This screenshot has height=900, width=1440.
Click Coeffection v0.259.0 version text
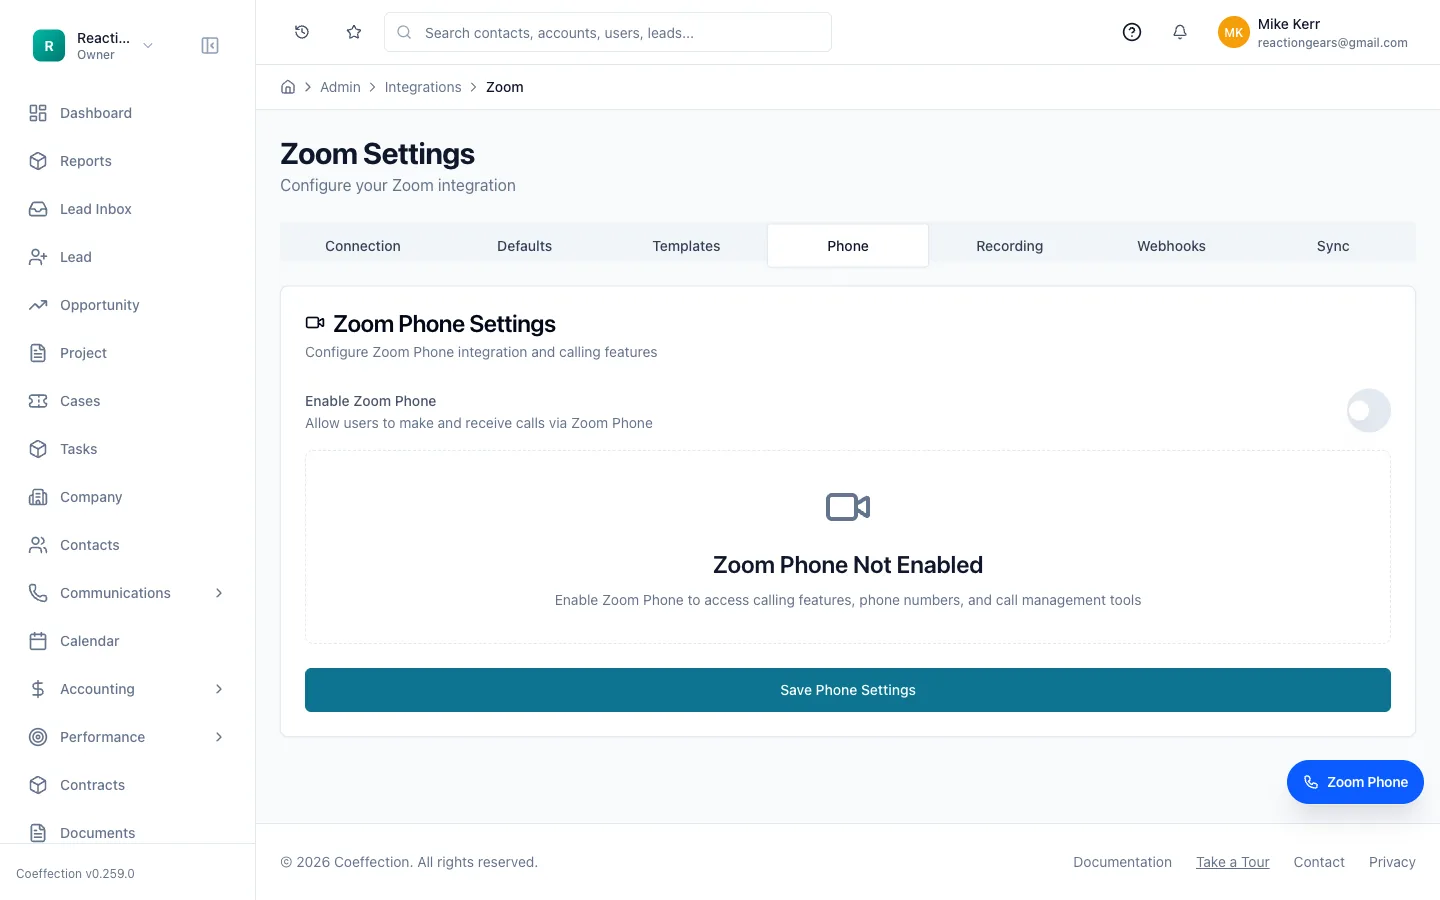[x=75, y=873]
